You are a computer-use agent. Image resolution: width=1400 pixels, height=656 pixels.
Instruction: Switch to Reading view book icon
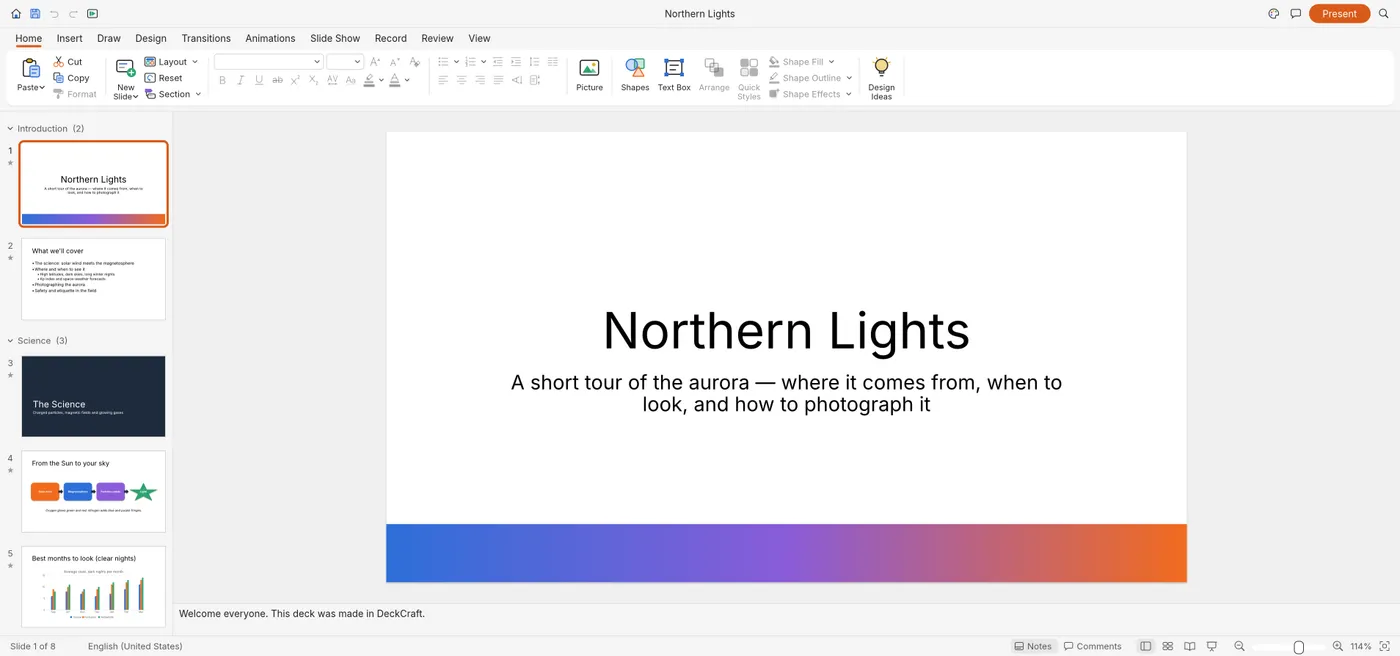pos(1190,646)
